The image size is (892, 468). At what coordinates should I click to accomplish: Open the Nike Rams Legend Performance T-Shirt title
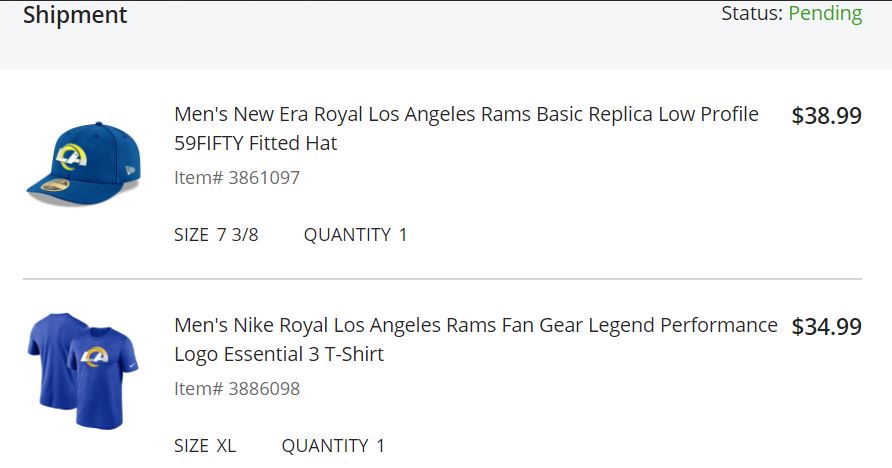point(476,339)
